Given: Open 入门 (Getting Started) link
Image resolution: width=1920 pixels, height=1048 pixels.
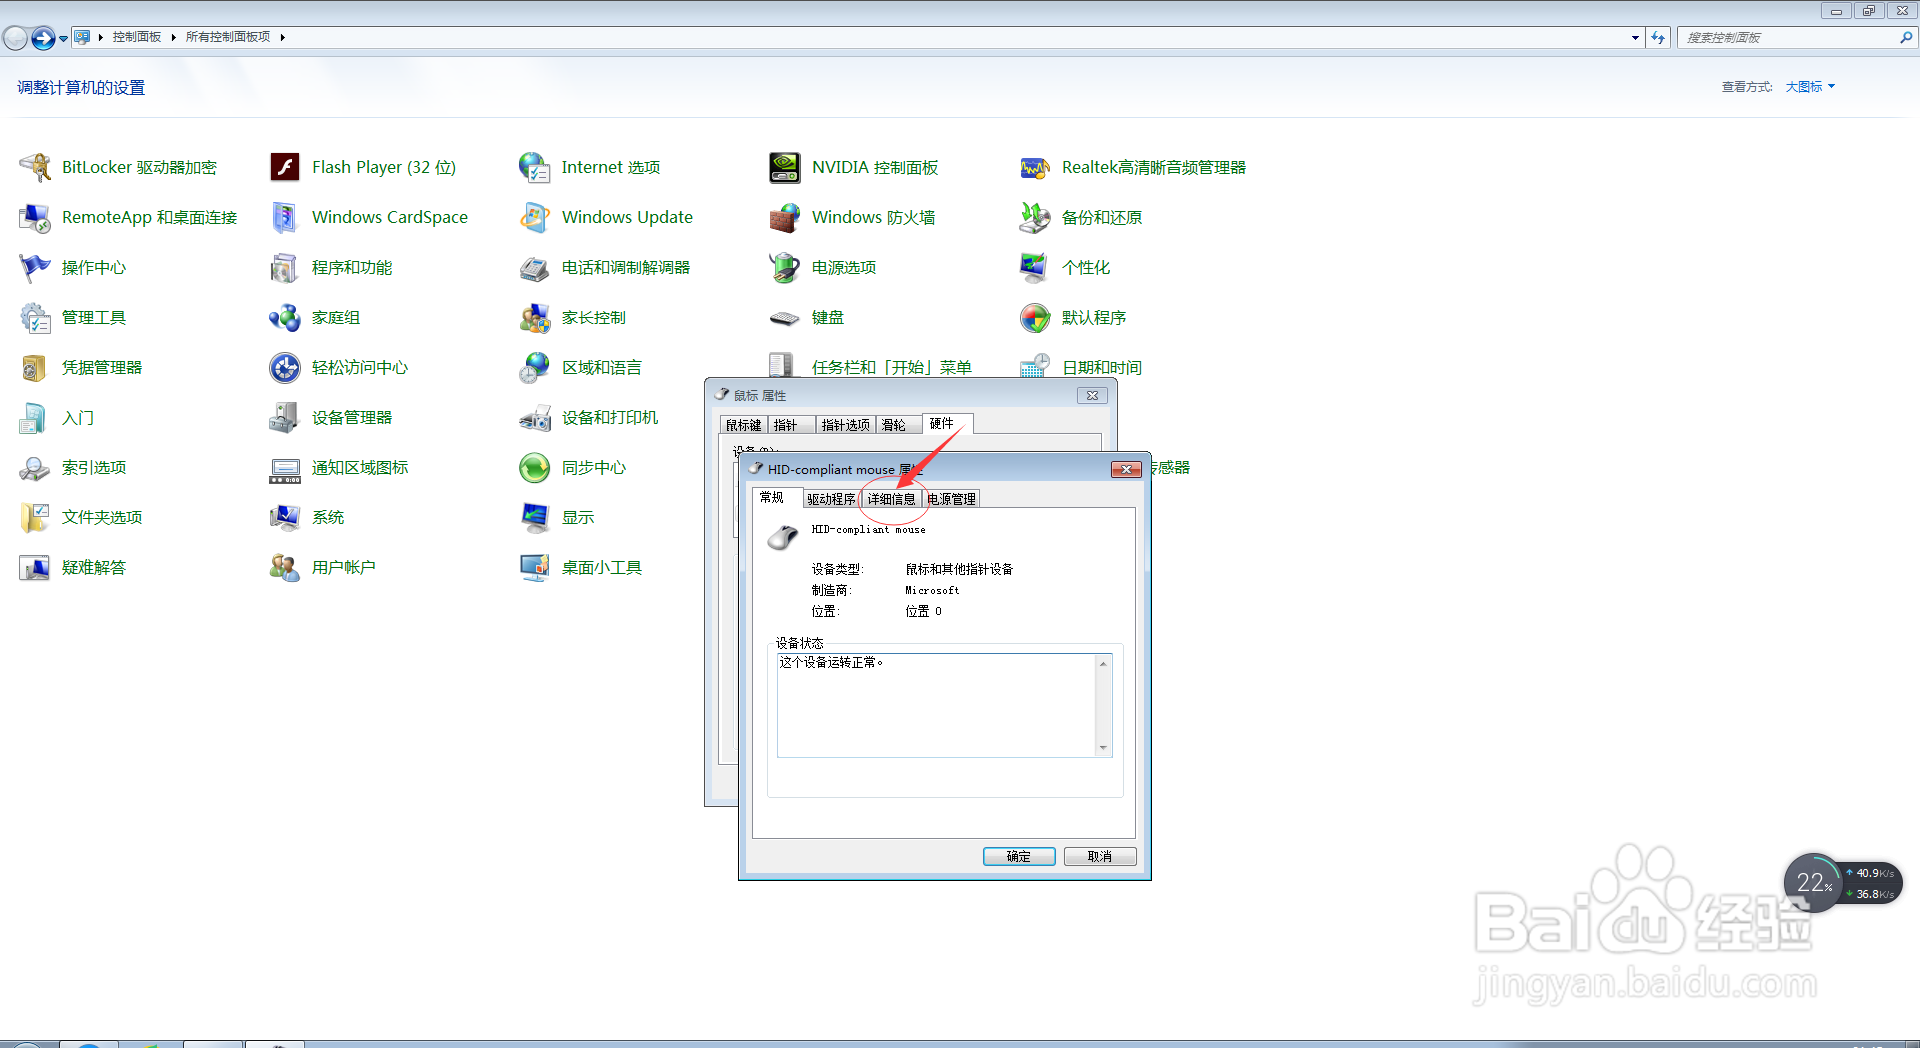Looking at the screenshot, I should [x=78, y=417].
